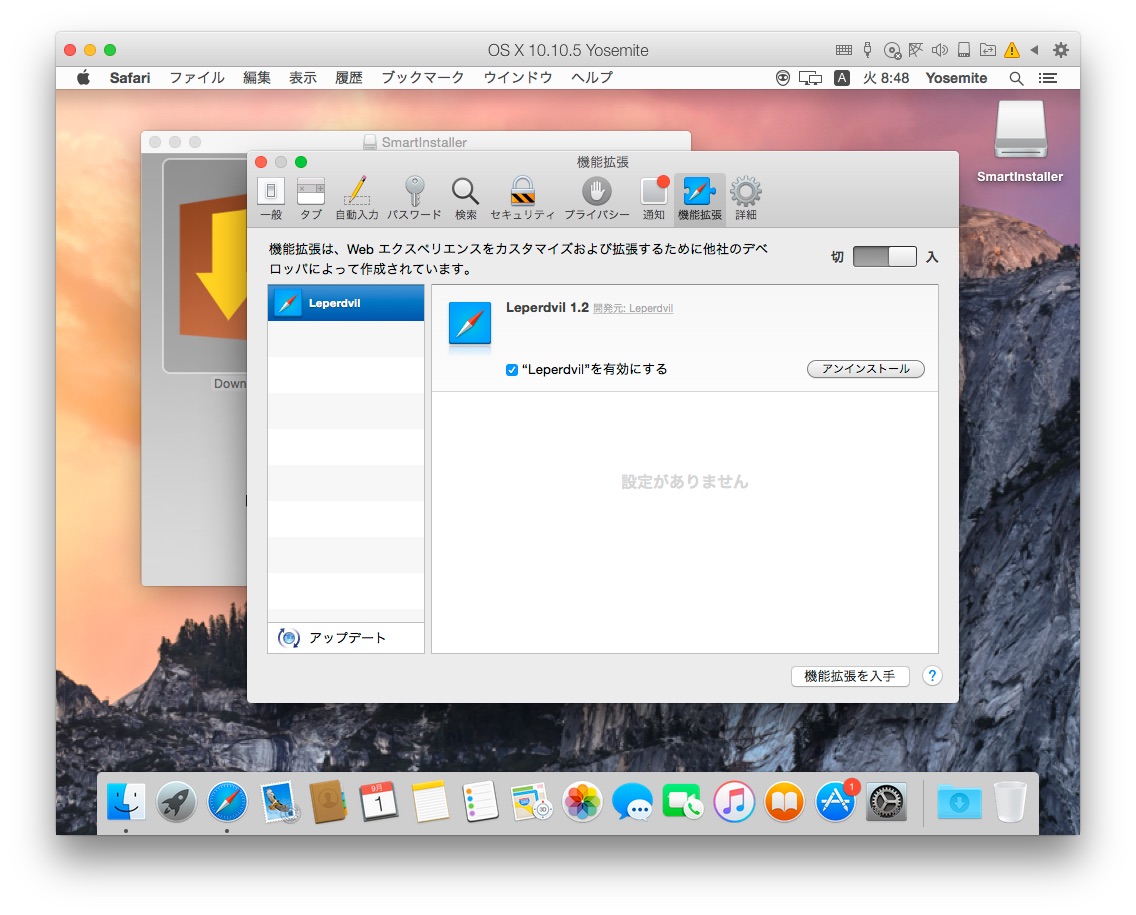Click the VM USB icon in title bar

tap(867, 50)
